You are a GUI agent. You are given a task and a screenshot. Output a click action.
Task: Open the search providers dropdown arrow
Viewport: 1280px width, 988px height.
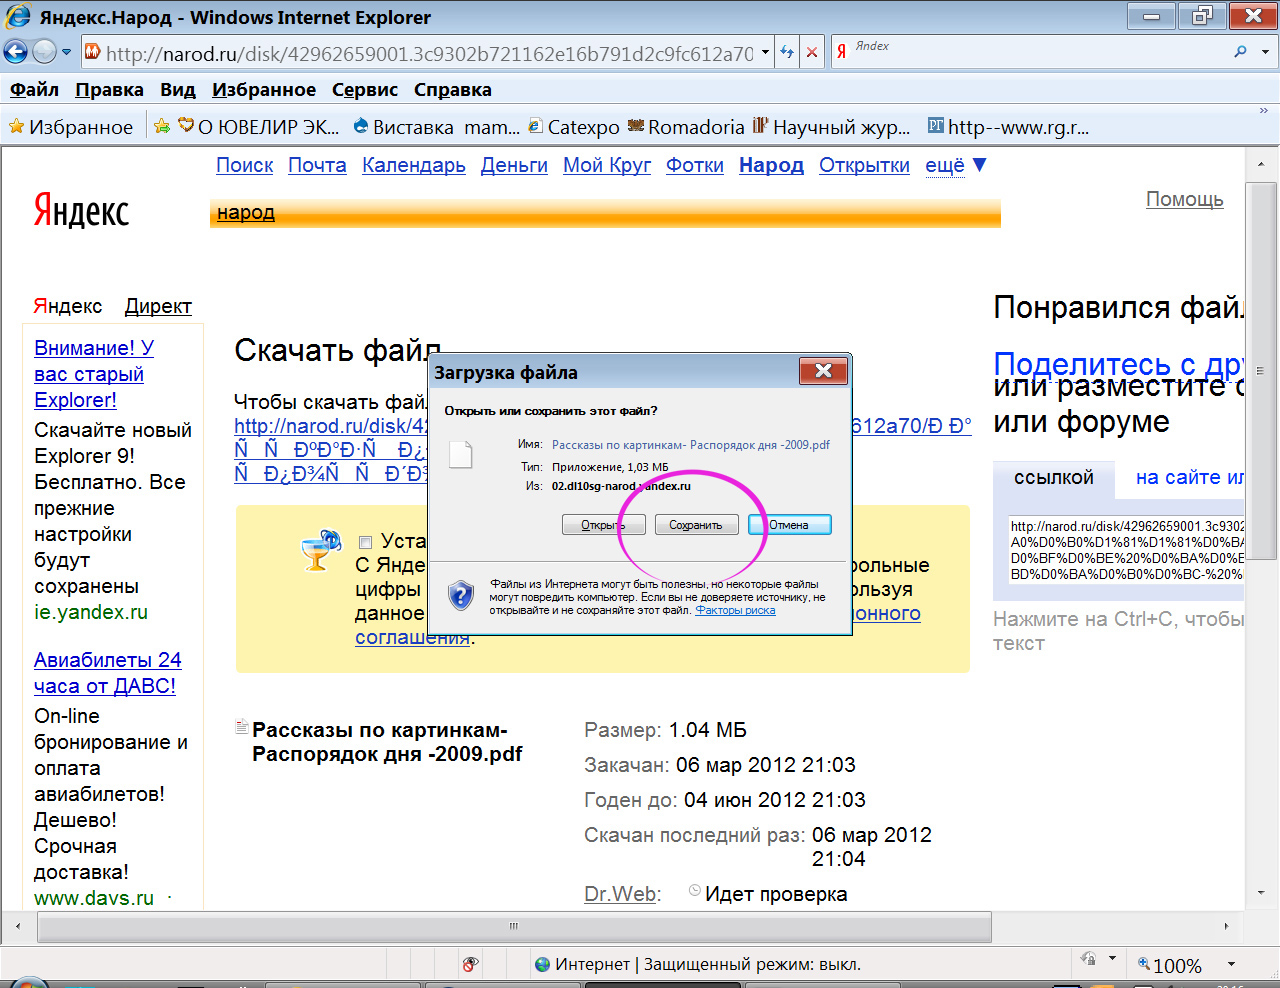(x=1265, y=52)
